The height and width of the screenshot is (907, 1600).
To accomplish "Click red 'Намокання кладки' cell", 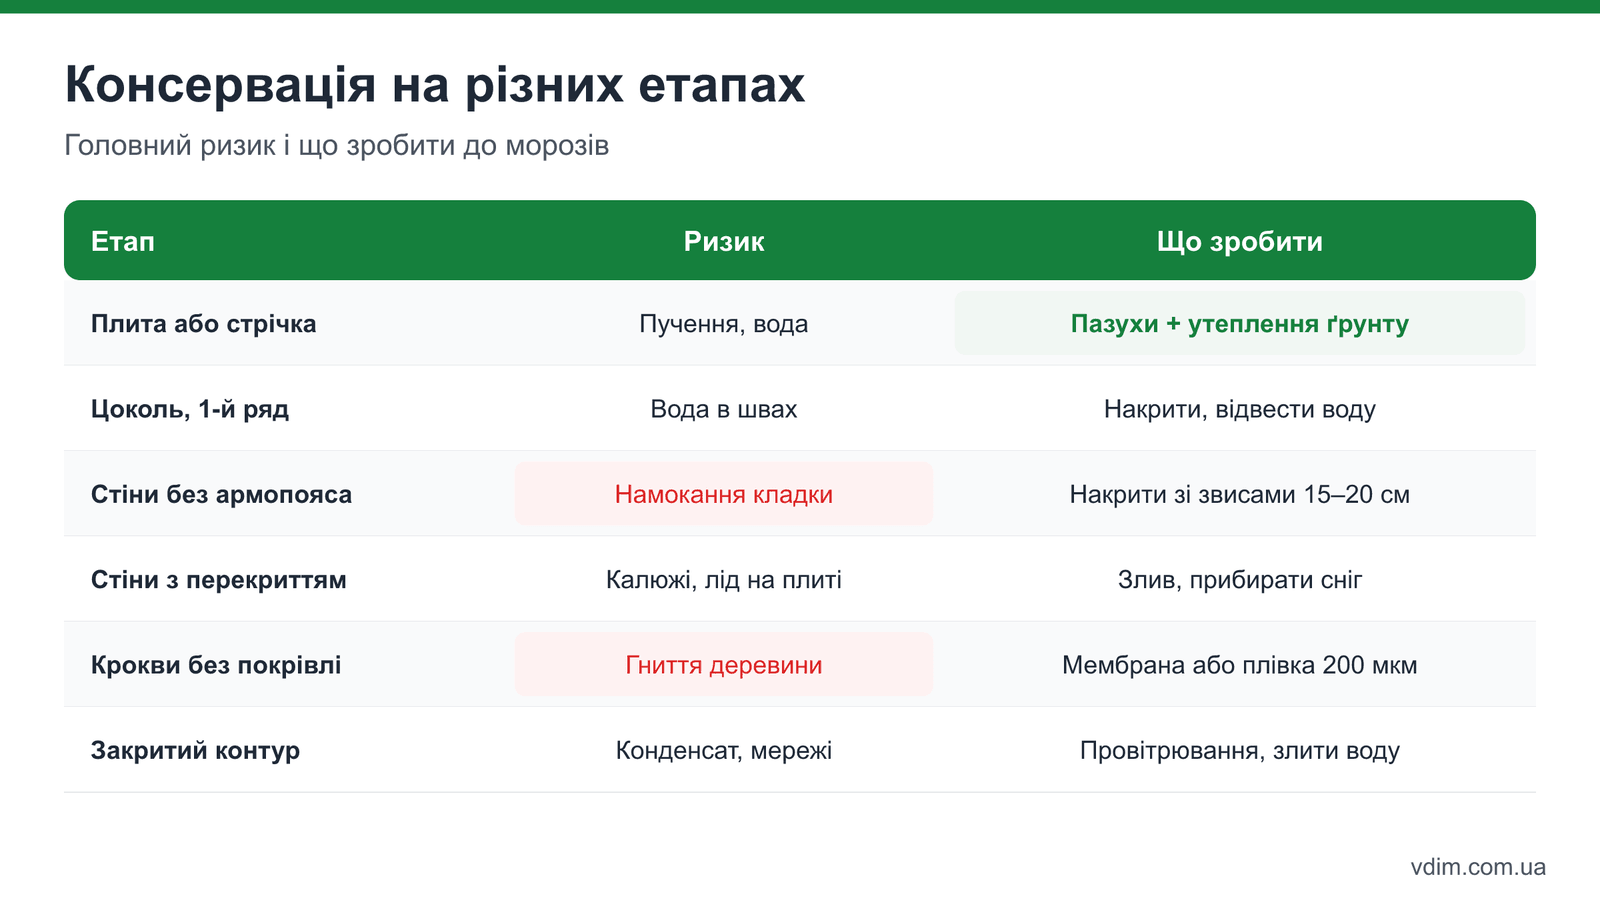I will point(724,494).
